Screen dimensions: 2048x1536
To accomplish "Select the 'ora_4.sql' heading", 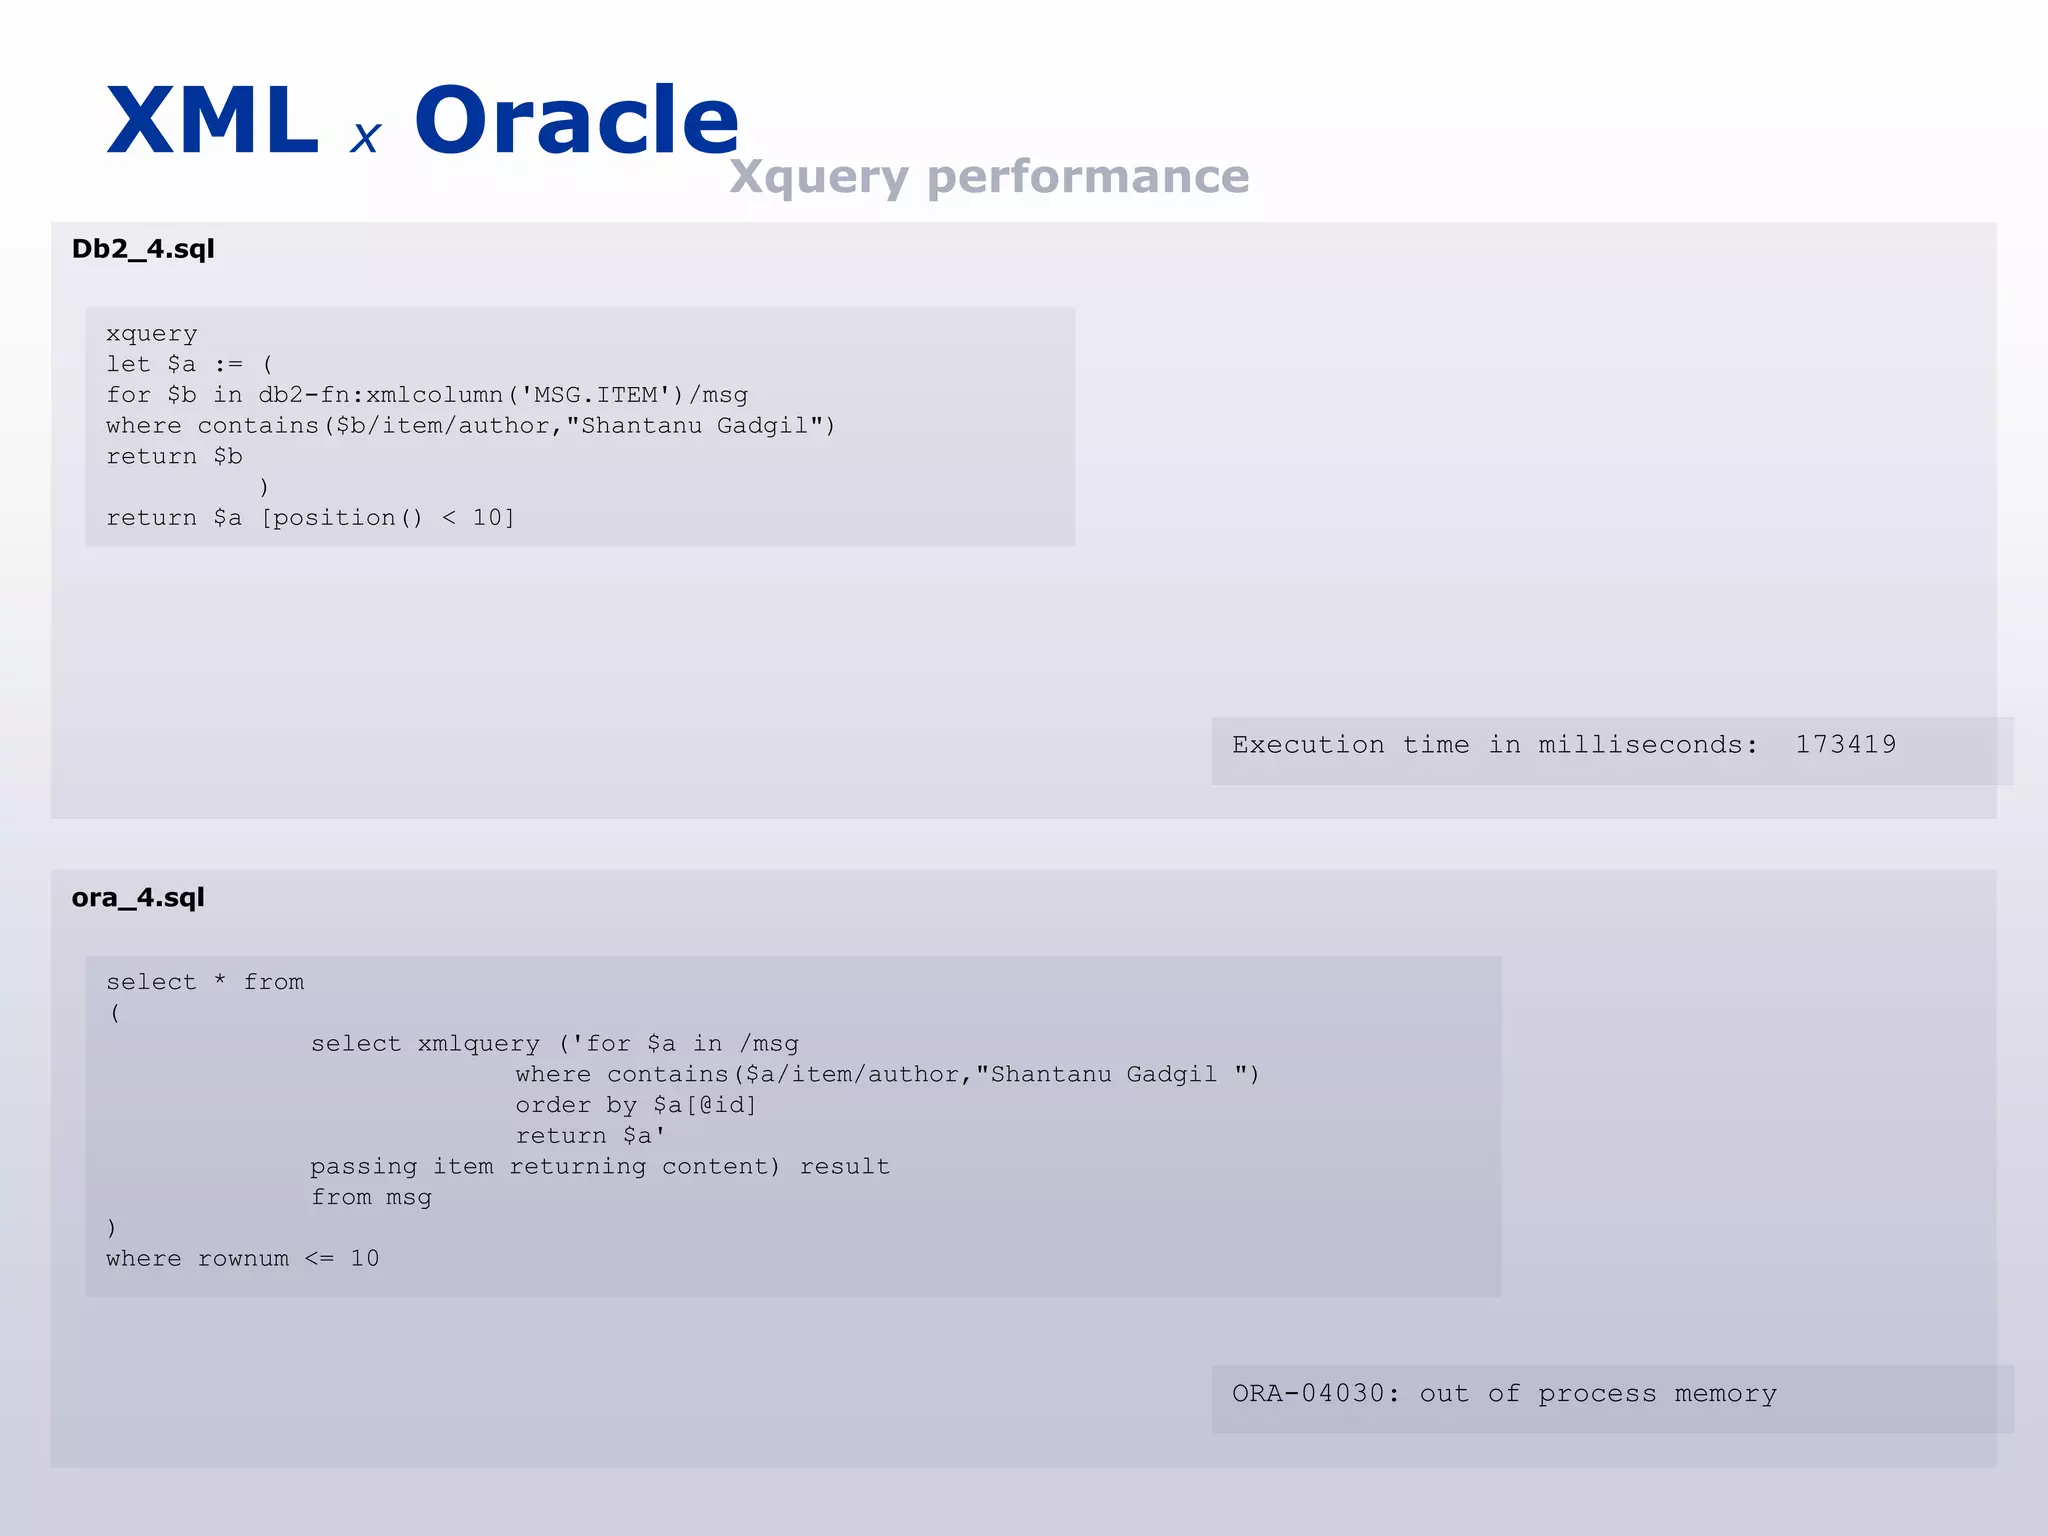I will tap(138, 898).
